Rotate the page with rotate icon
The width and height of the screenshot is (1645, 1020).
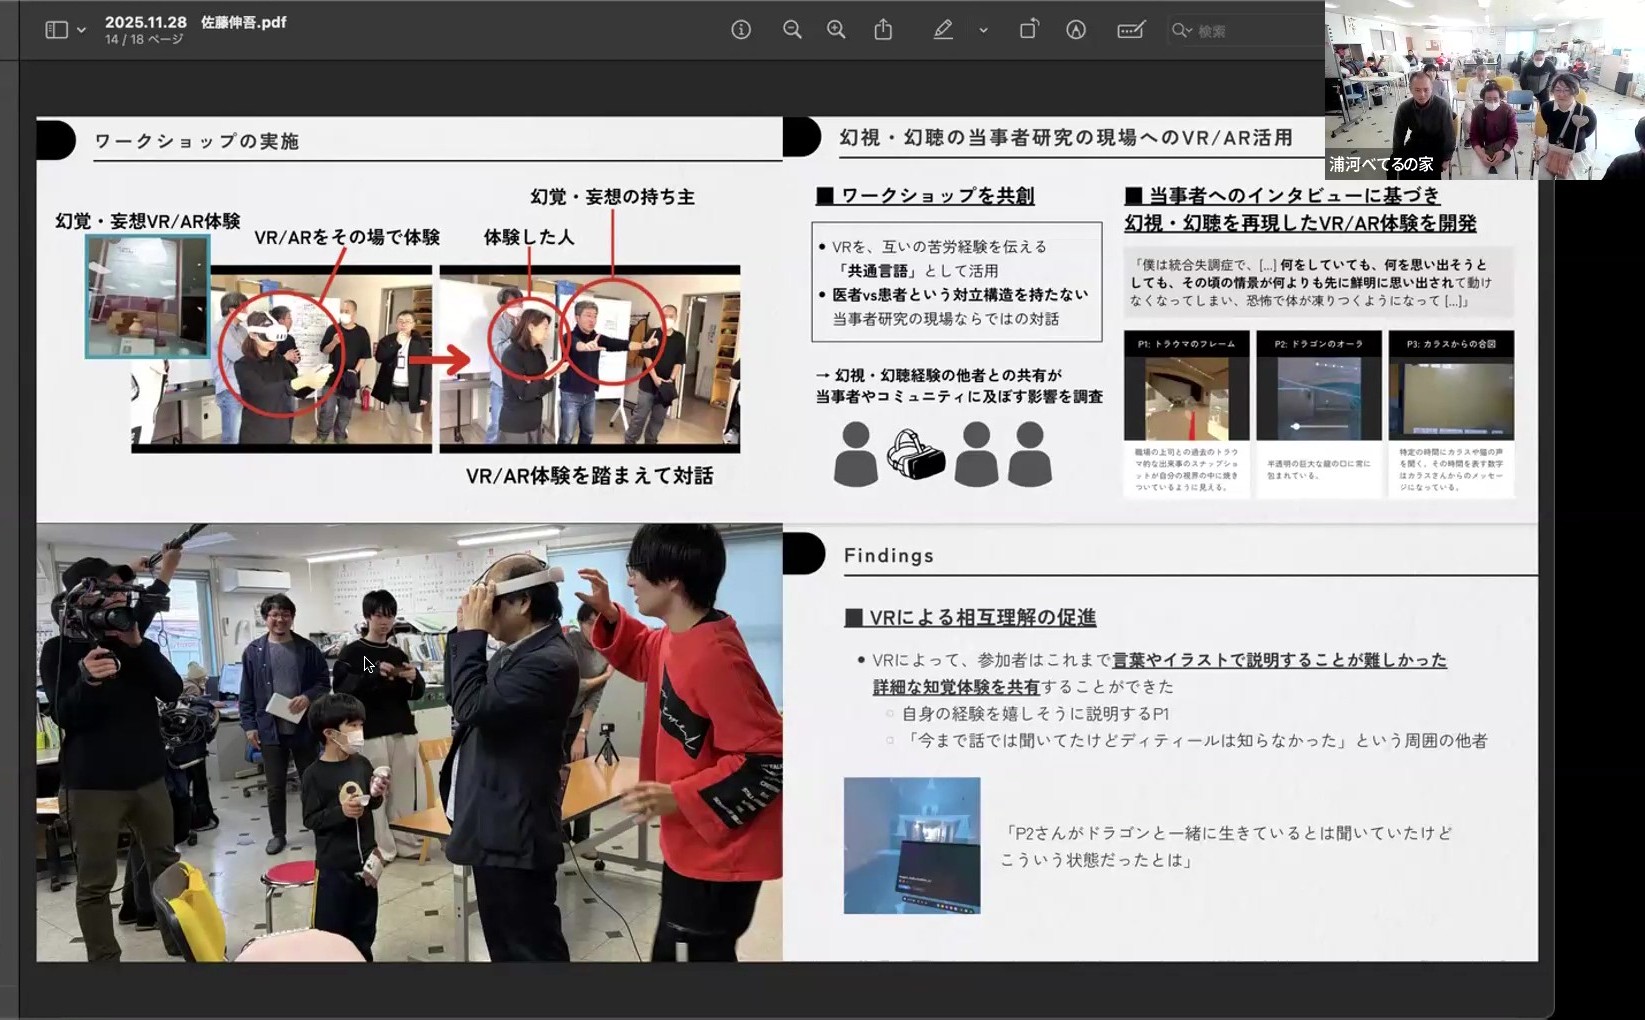tap(1028, 30)
